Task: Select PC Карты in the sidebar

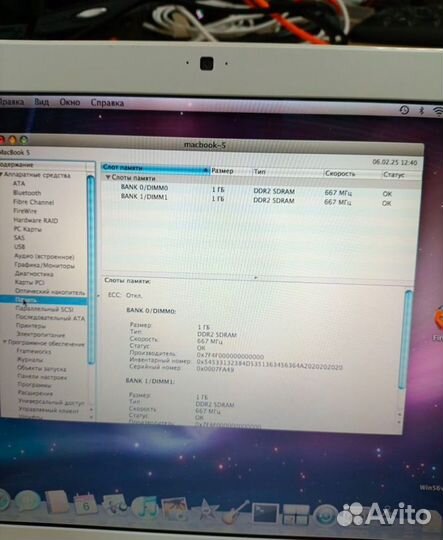Action: tap(28, 229)
